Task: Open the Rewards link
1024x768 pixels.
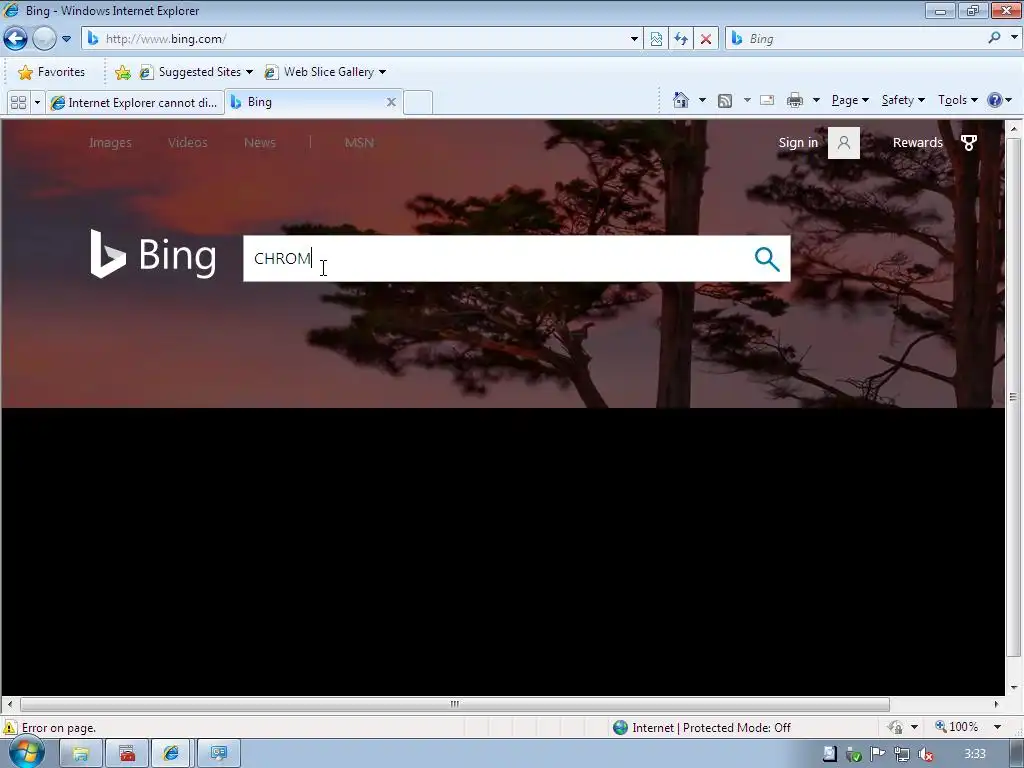Action: coord(918,142)
